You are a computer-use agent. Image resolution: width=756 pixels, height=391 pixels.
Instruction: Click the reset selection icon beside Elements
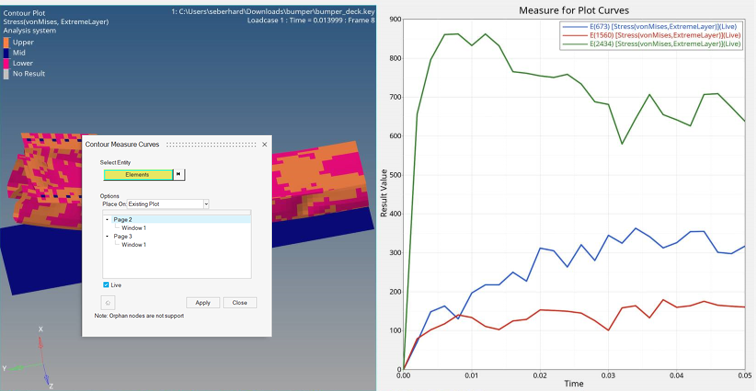pos(179,175)
